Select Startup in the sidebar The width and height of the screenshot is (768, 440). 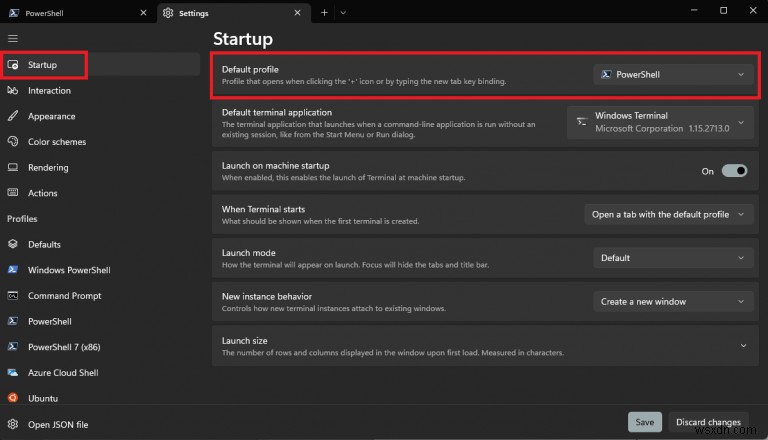(x=100, y=65)
